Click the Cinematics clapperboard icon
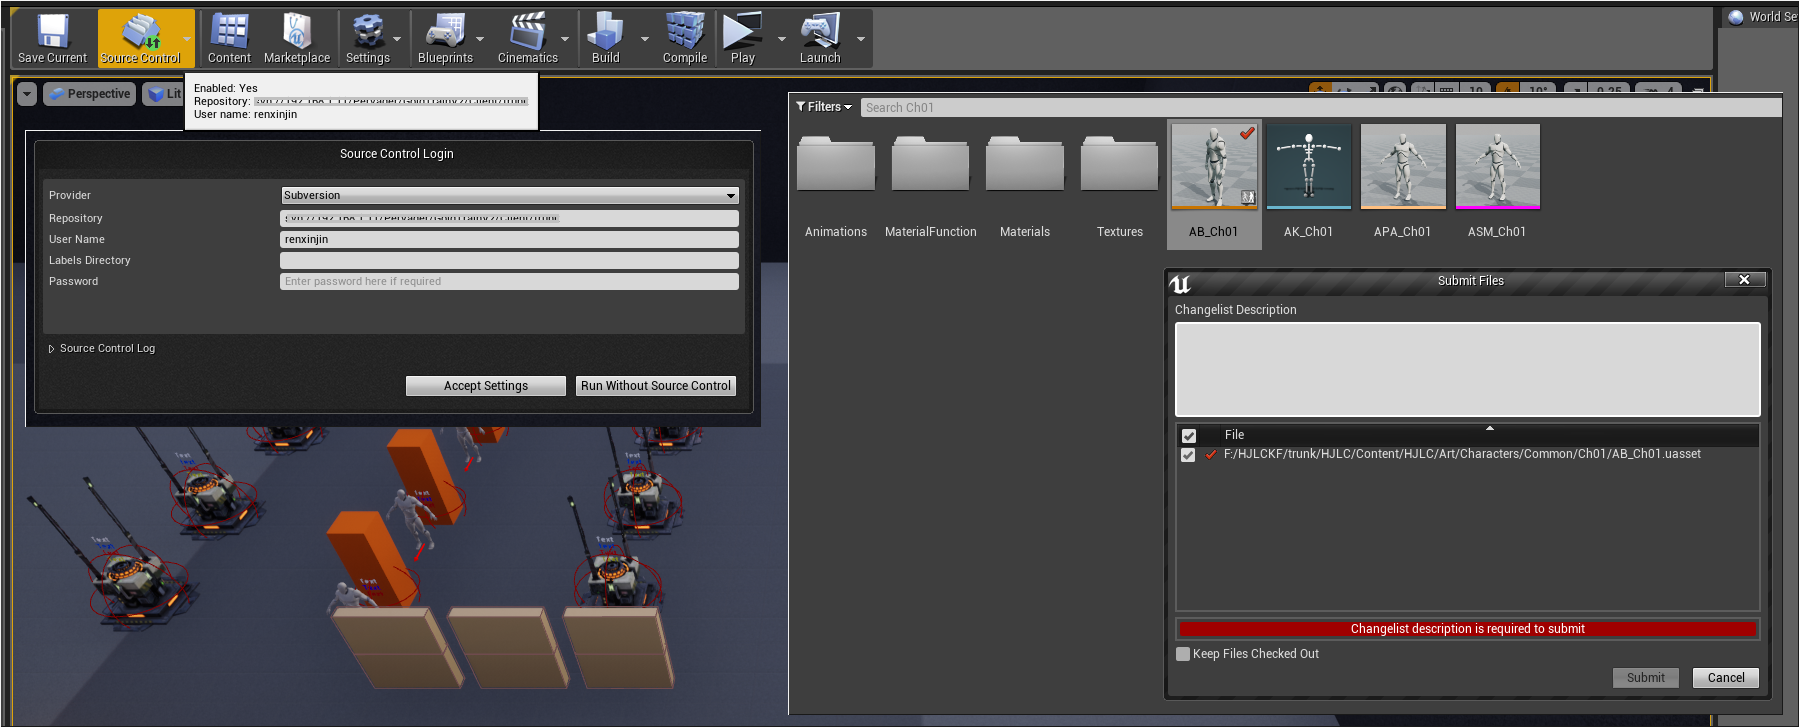 528,39
